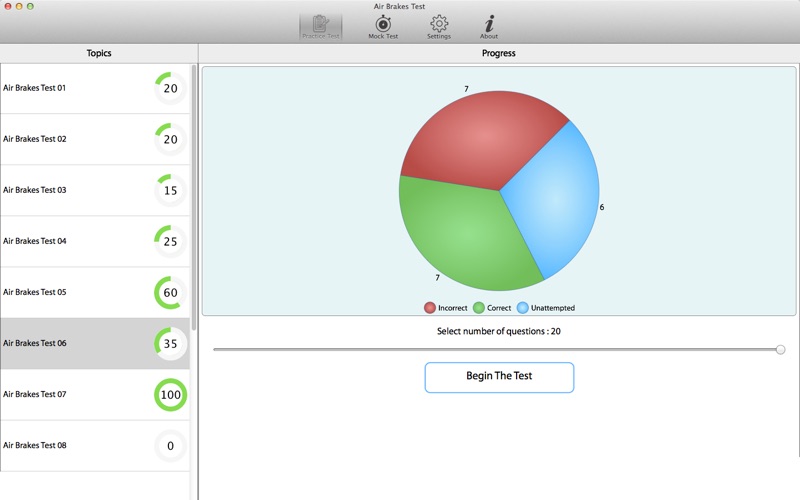The width and height of the screenshot is (800, 500).
Task: Open the Settings gear icon
Action: coord(439,23)
